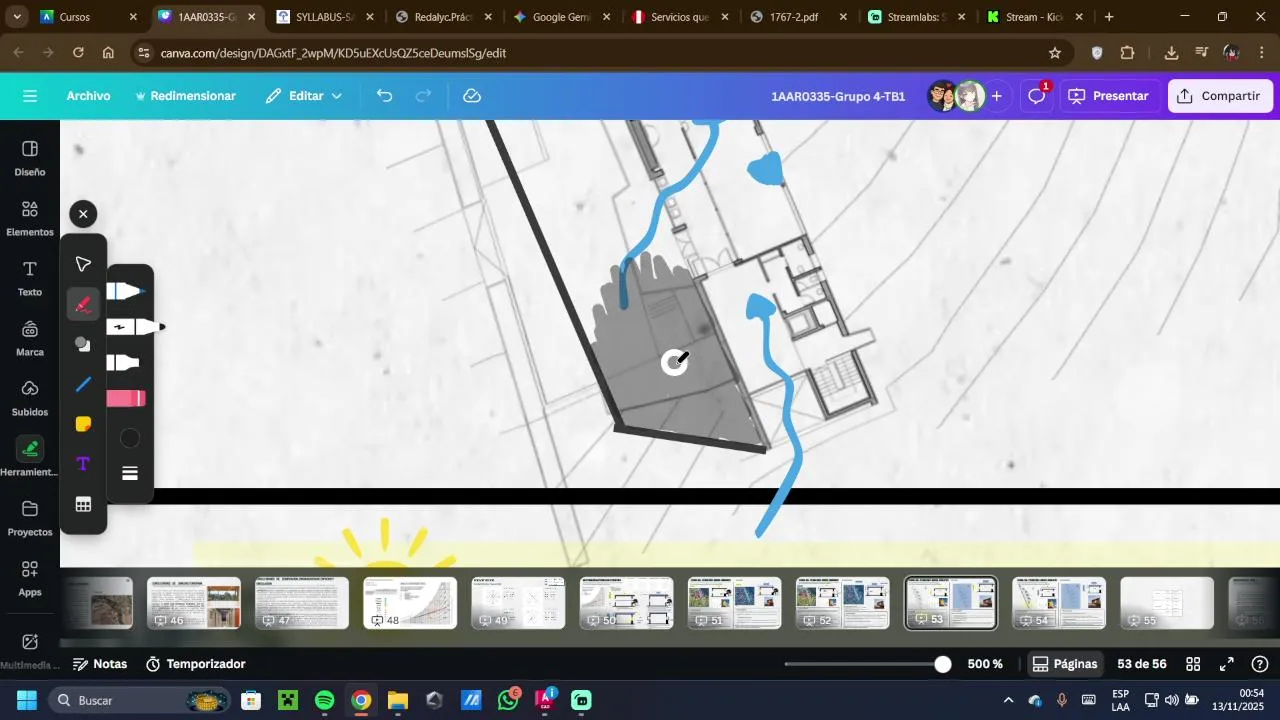Click the Compartir button
Viewport: 1280px width, 720px height.
[1220, 96]
